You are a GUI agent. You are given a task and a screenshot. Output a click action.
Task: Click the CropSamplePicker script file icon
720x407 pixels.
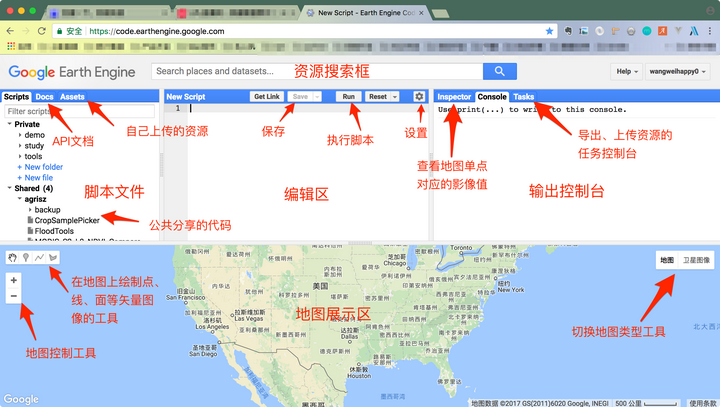31,220
